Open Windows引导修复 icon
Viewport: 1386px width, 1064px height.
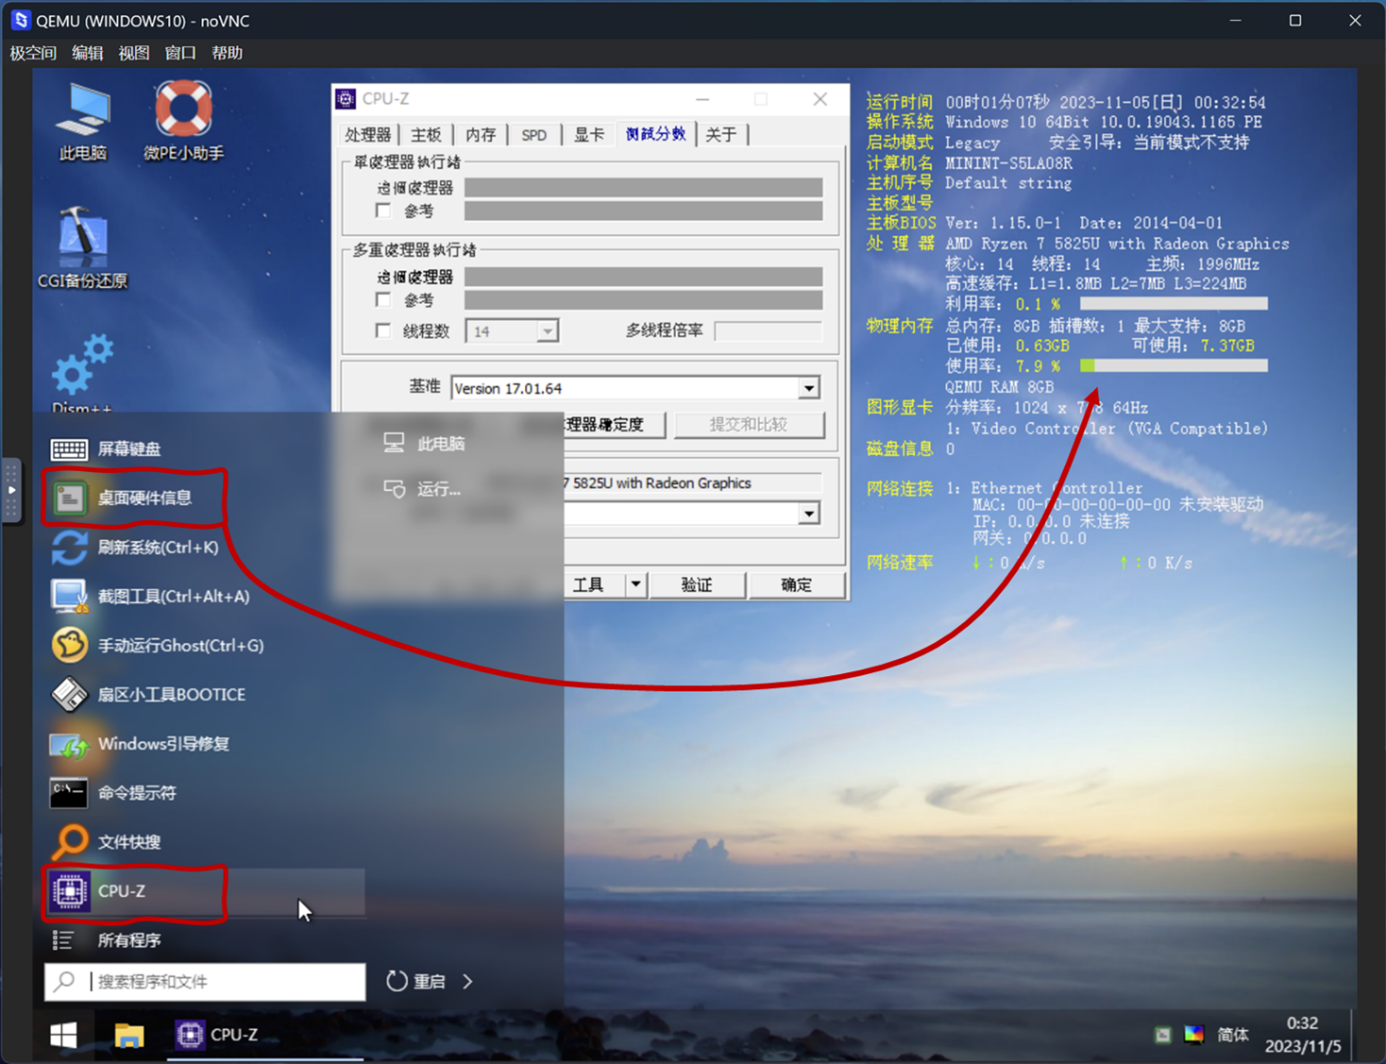(69, 743)
